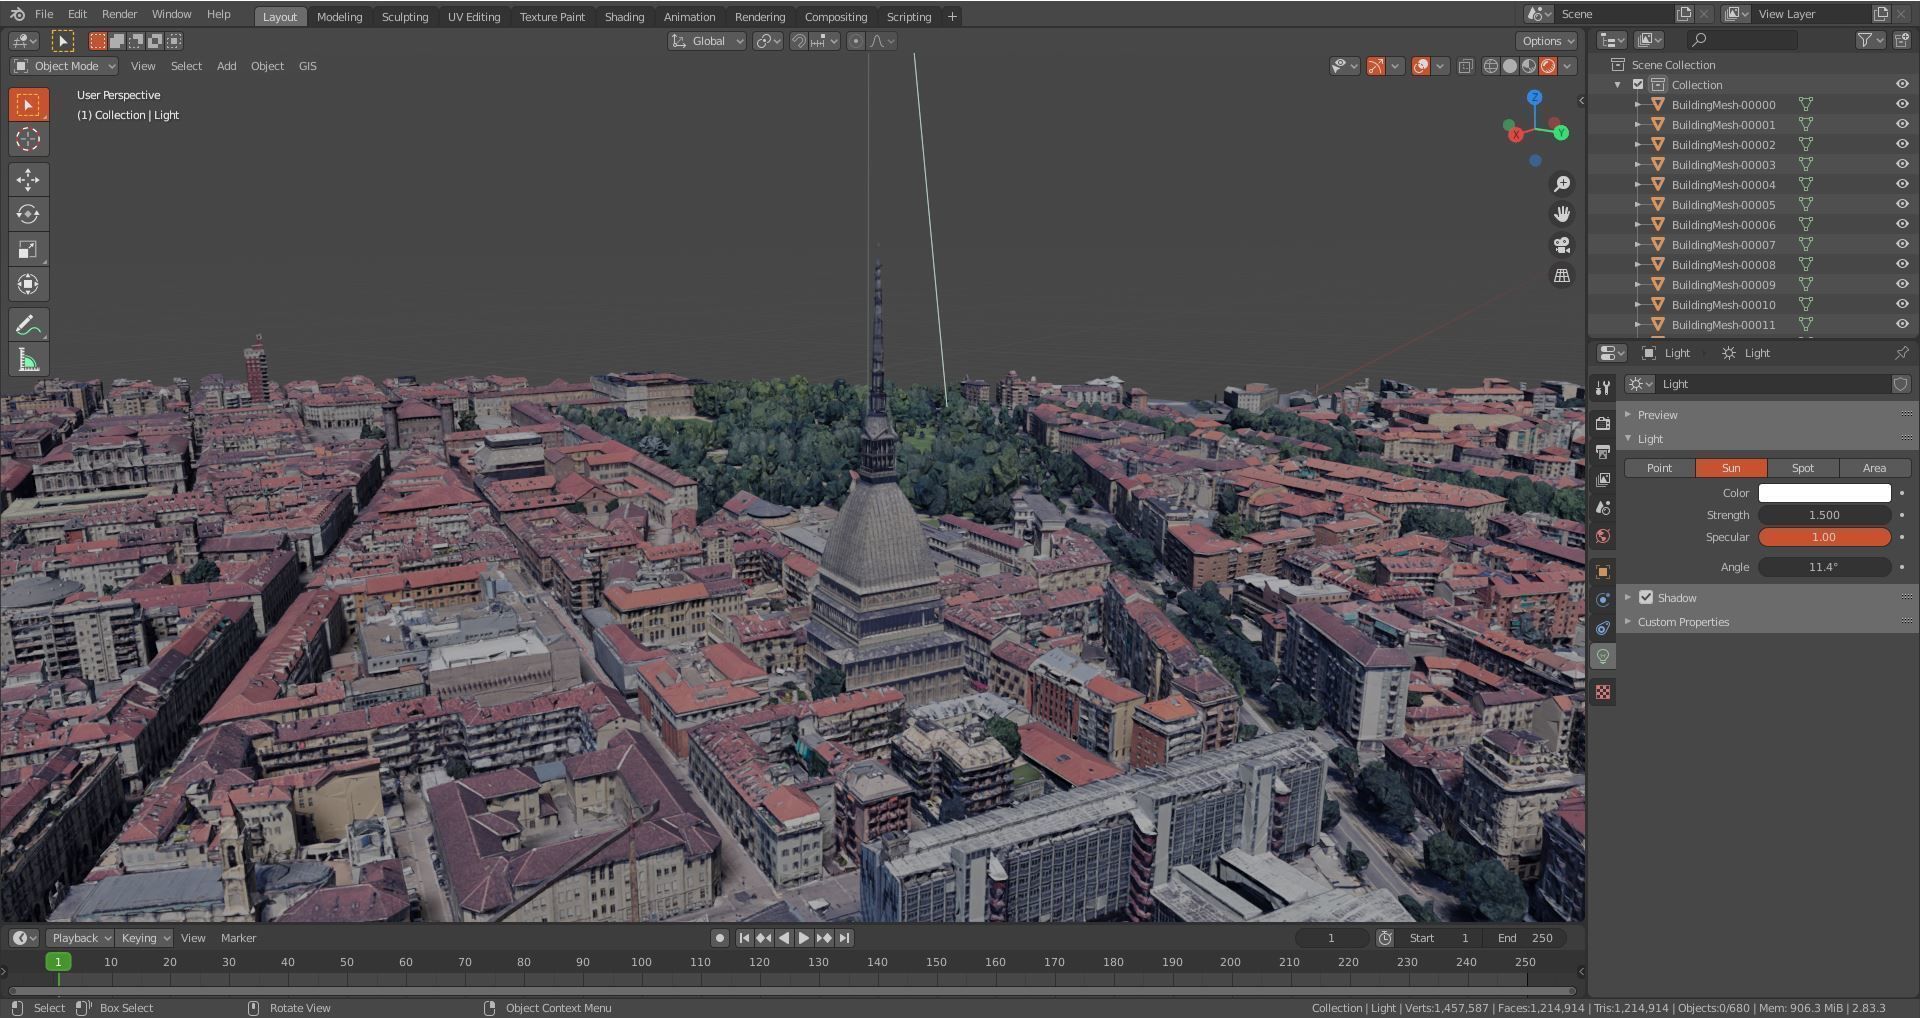Jump to the timeline end frame
1920x1018 pixels.
845,938
